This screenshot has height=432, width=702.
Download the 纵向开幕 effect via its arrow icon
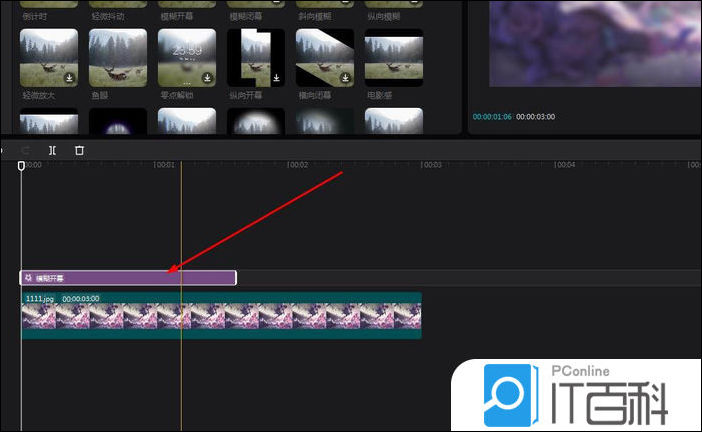[x=276, y=78]
